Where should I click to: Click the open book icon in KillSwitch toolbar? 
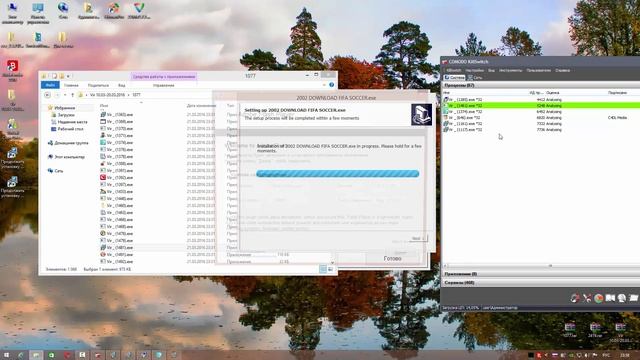[x=610, y=298]
